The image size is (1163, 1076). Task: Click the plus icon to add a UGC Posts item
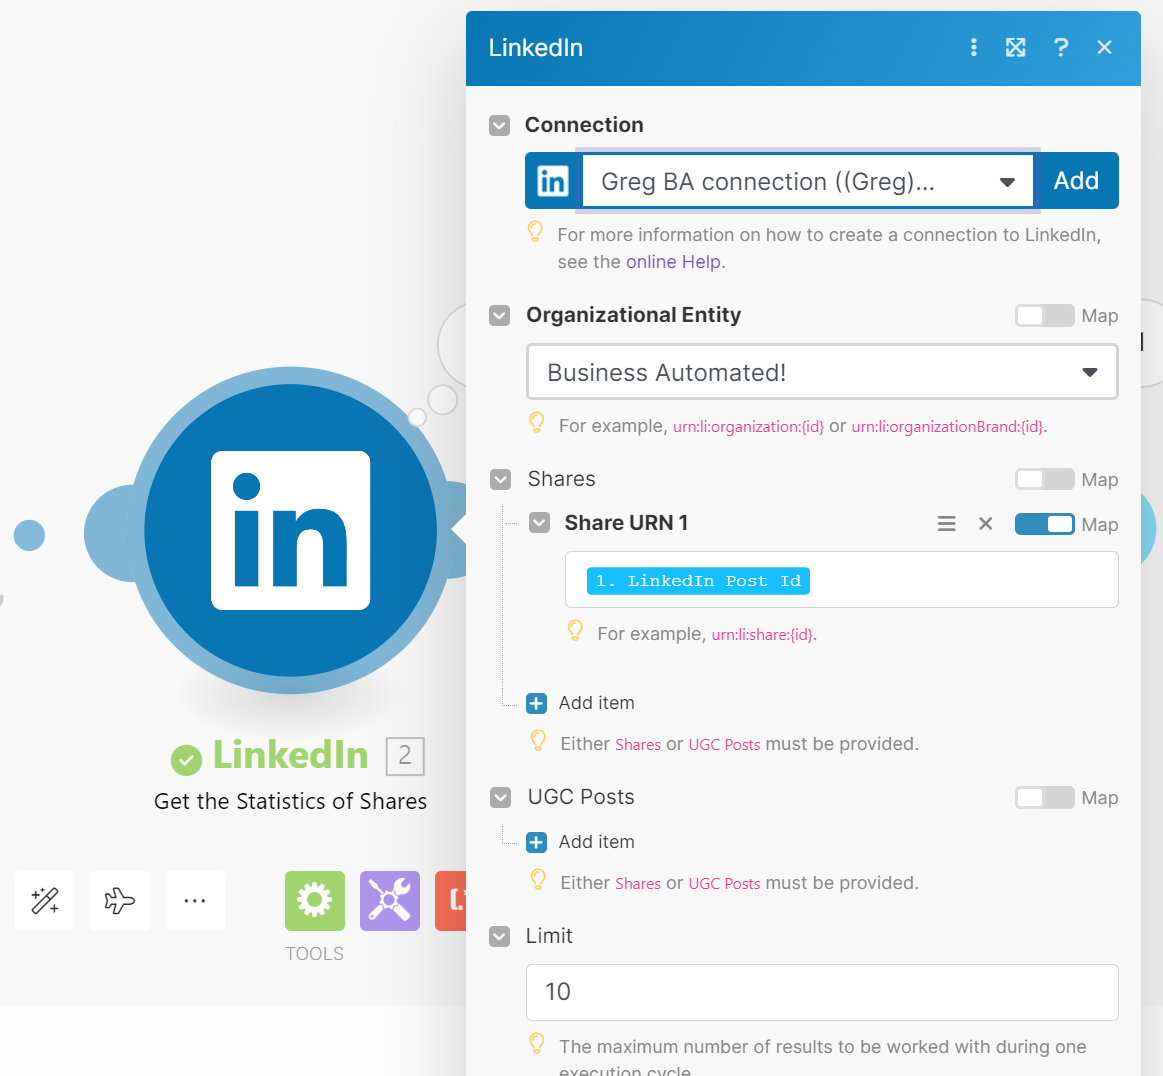[536, 842]
